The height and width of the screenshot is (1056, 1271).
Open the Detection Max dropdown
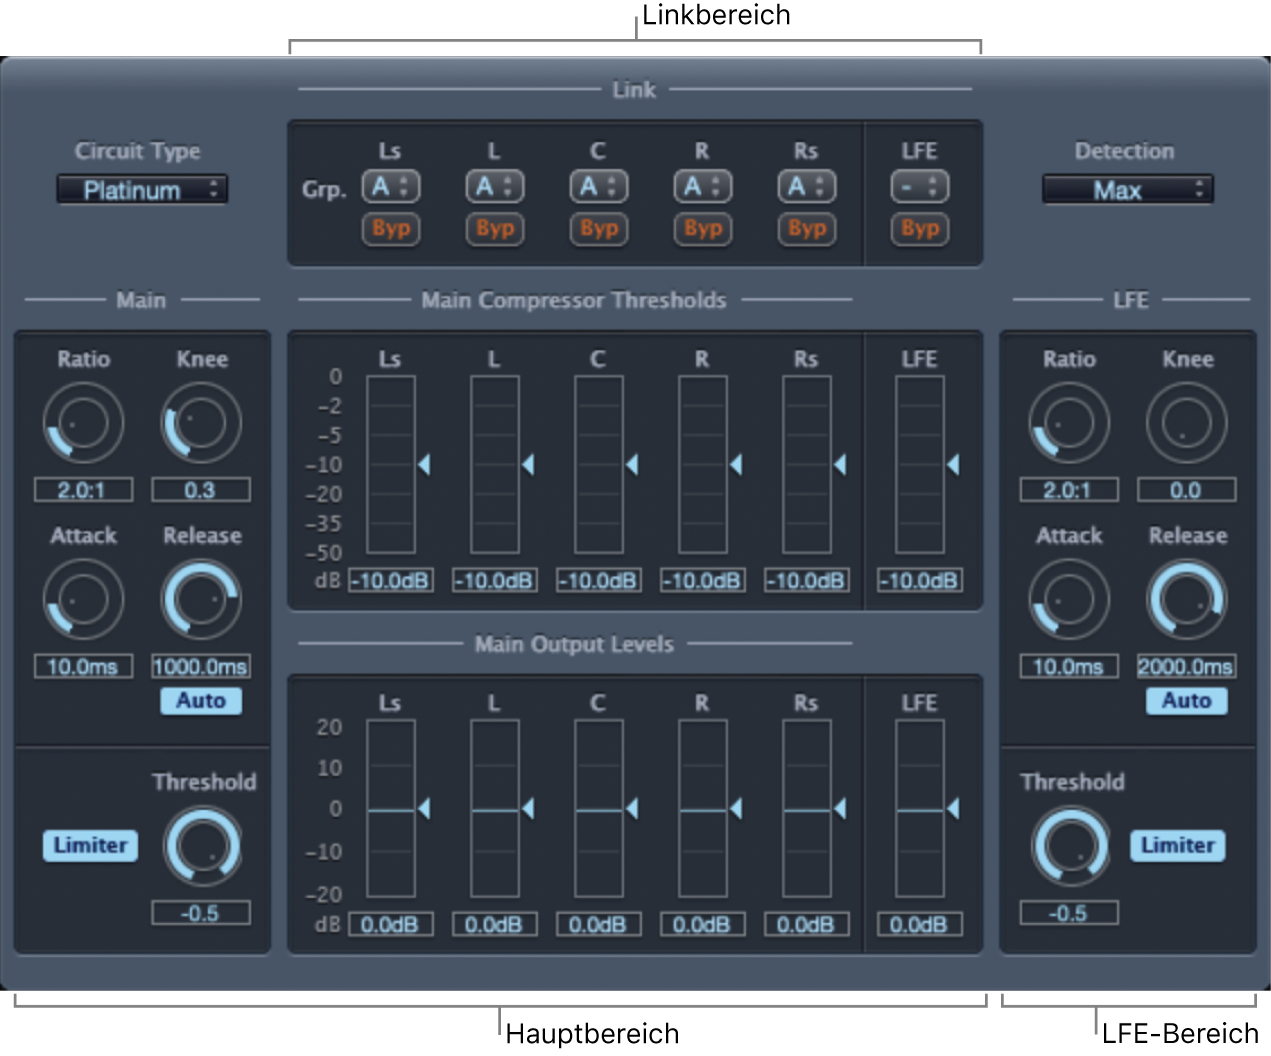coord(1127,190)
